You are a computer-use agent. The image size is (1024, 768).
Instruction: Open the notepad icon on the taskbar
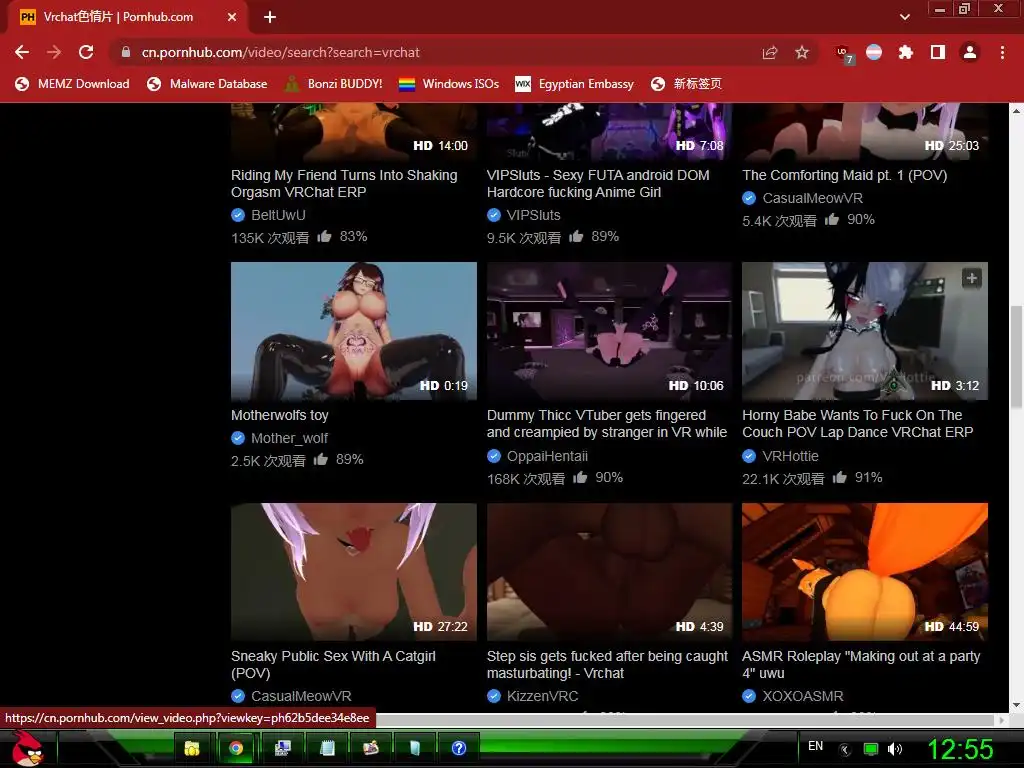[327, 748]
